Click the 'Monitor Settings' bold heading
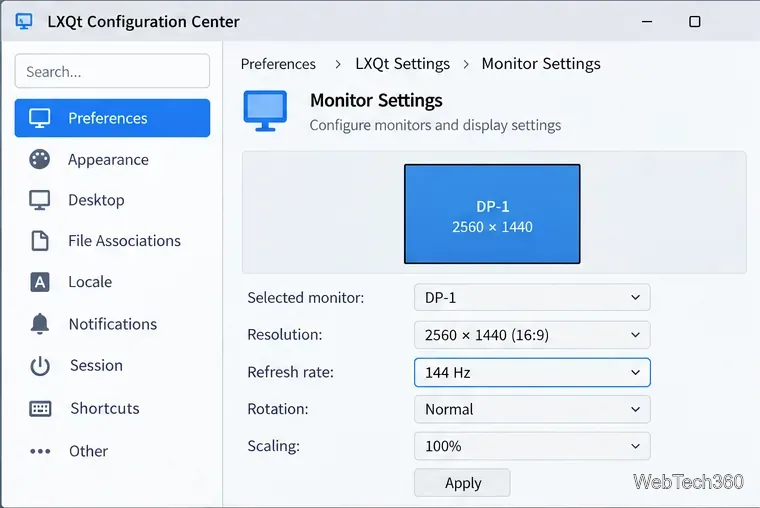Image resolution: width=760 pixels, height=508 pixels. point(376,100)
